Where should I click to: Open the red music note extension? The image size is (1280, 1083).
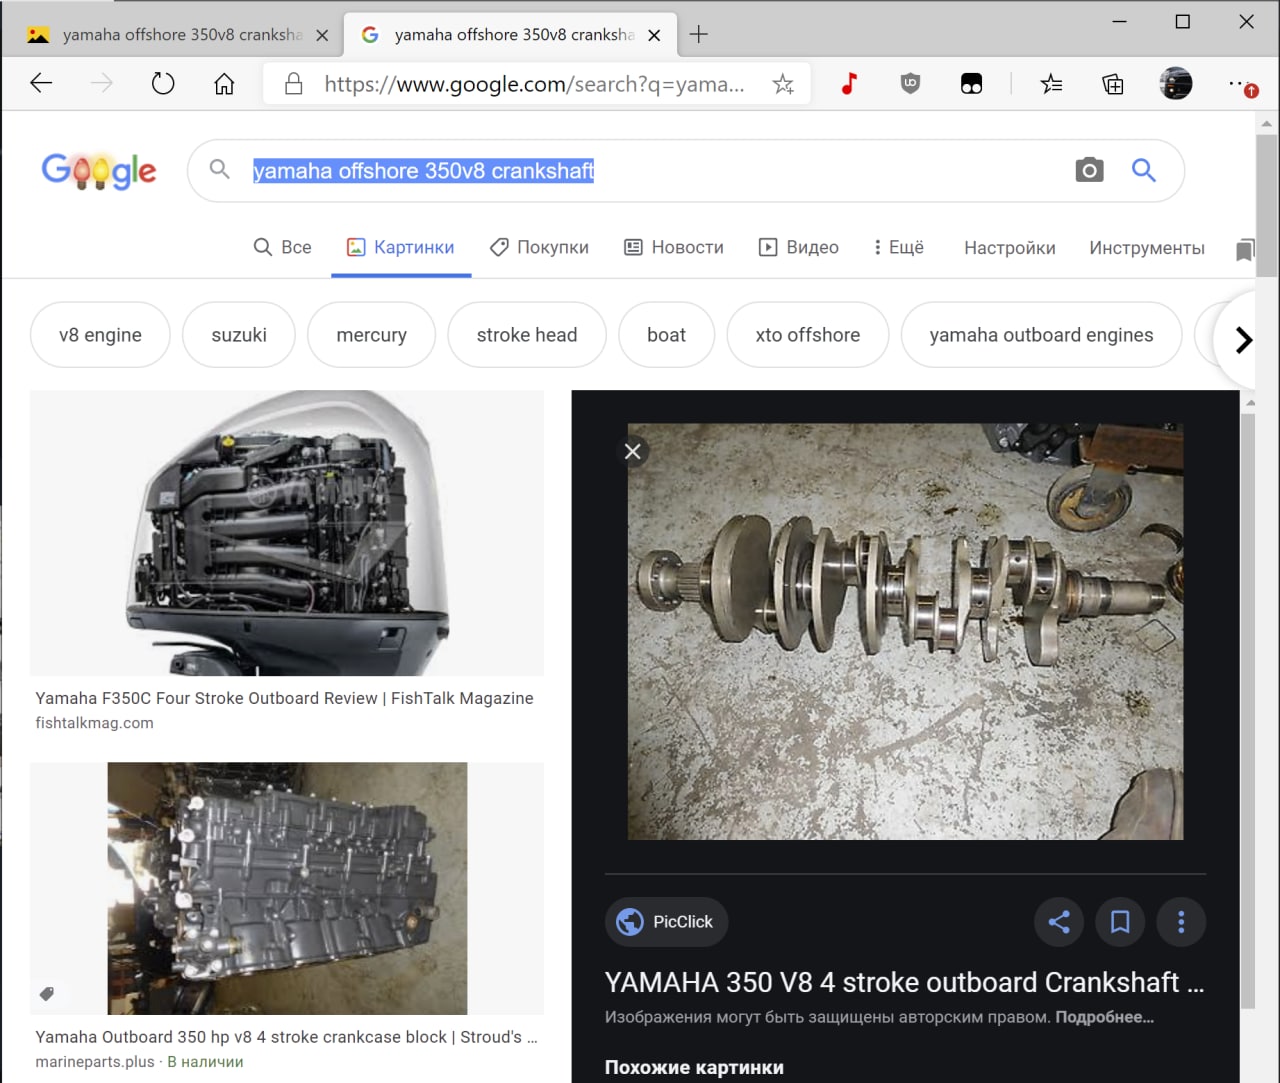[849, 84]
